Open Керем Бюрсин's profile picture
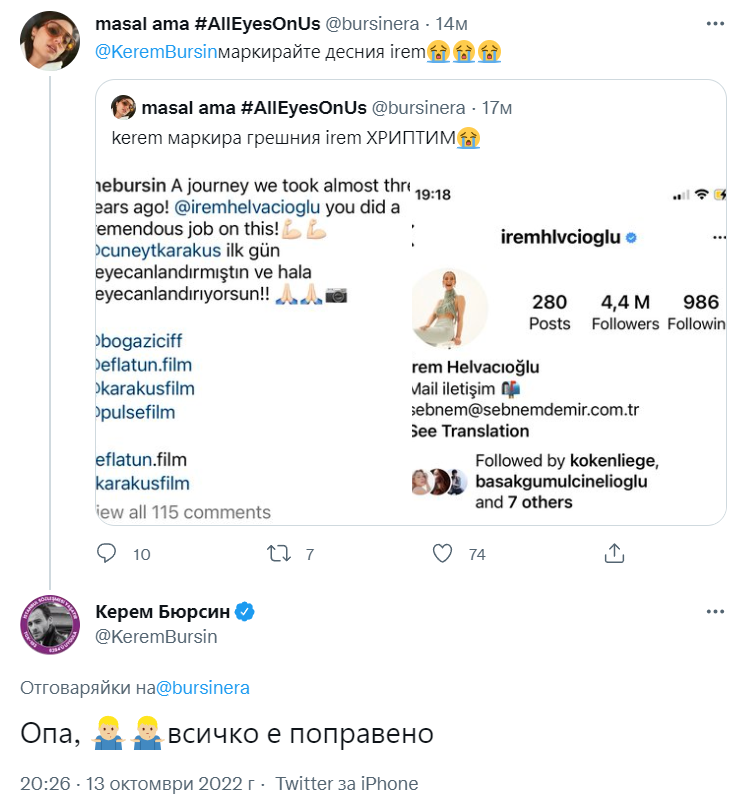 tap(49, 624)
